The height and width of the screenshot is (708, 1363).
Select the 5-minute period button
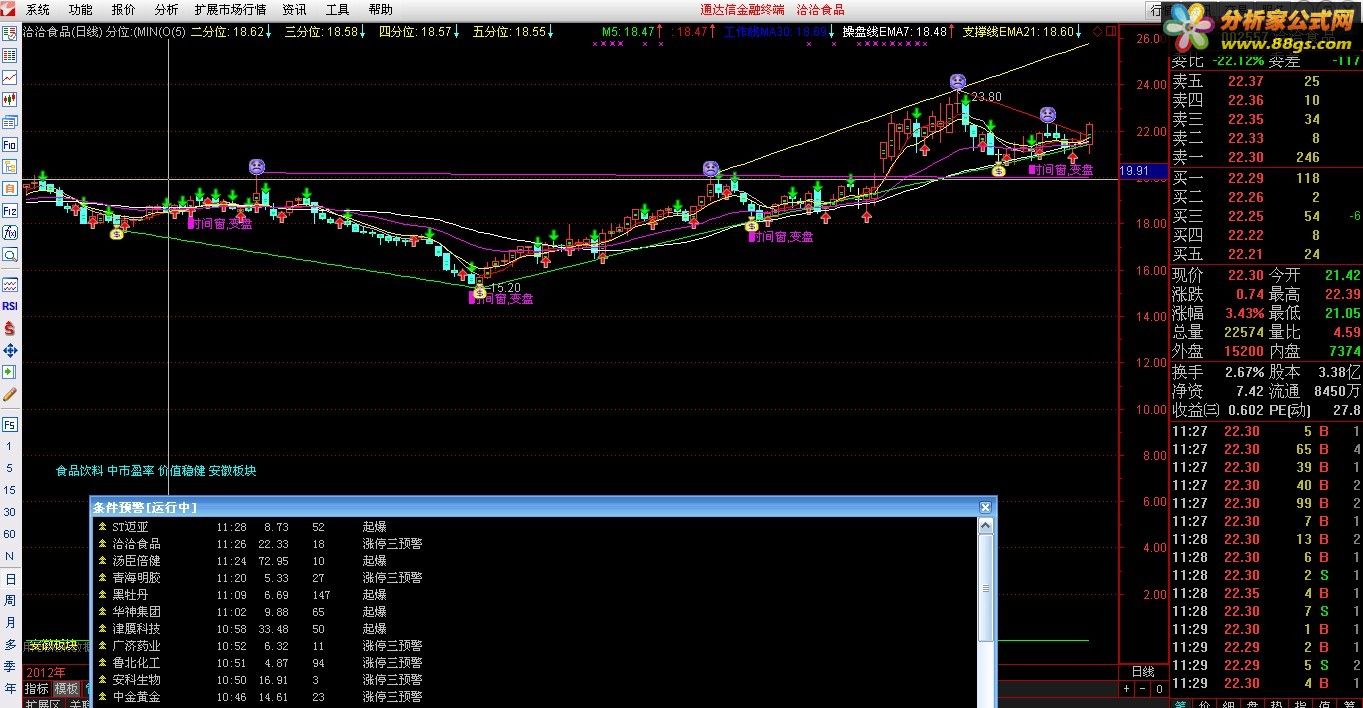(10, 468)
